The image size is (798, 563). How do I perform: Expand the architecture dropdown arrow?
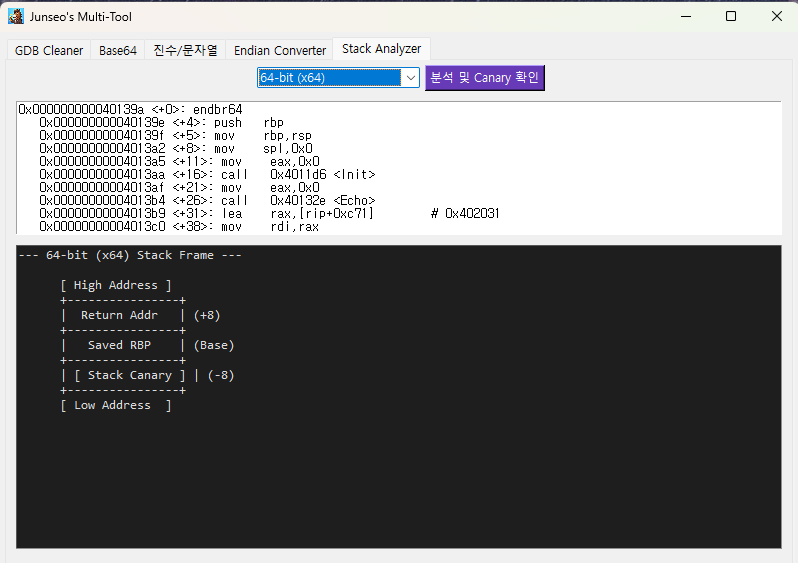tap(410, 78)
